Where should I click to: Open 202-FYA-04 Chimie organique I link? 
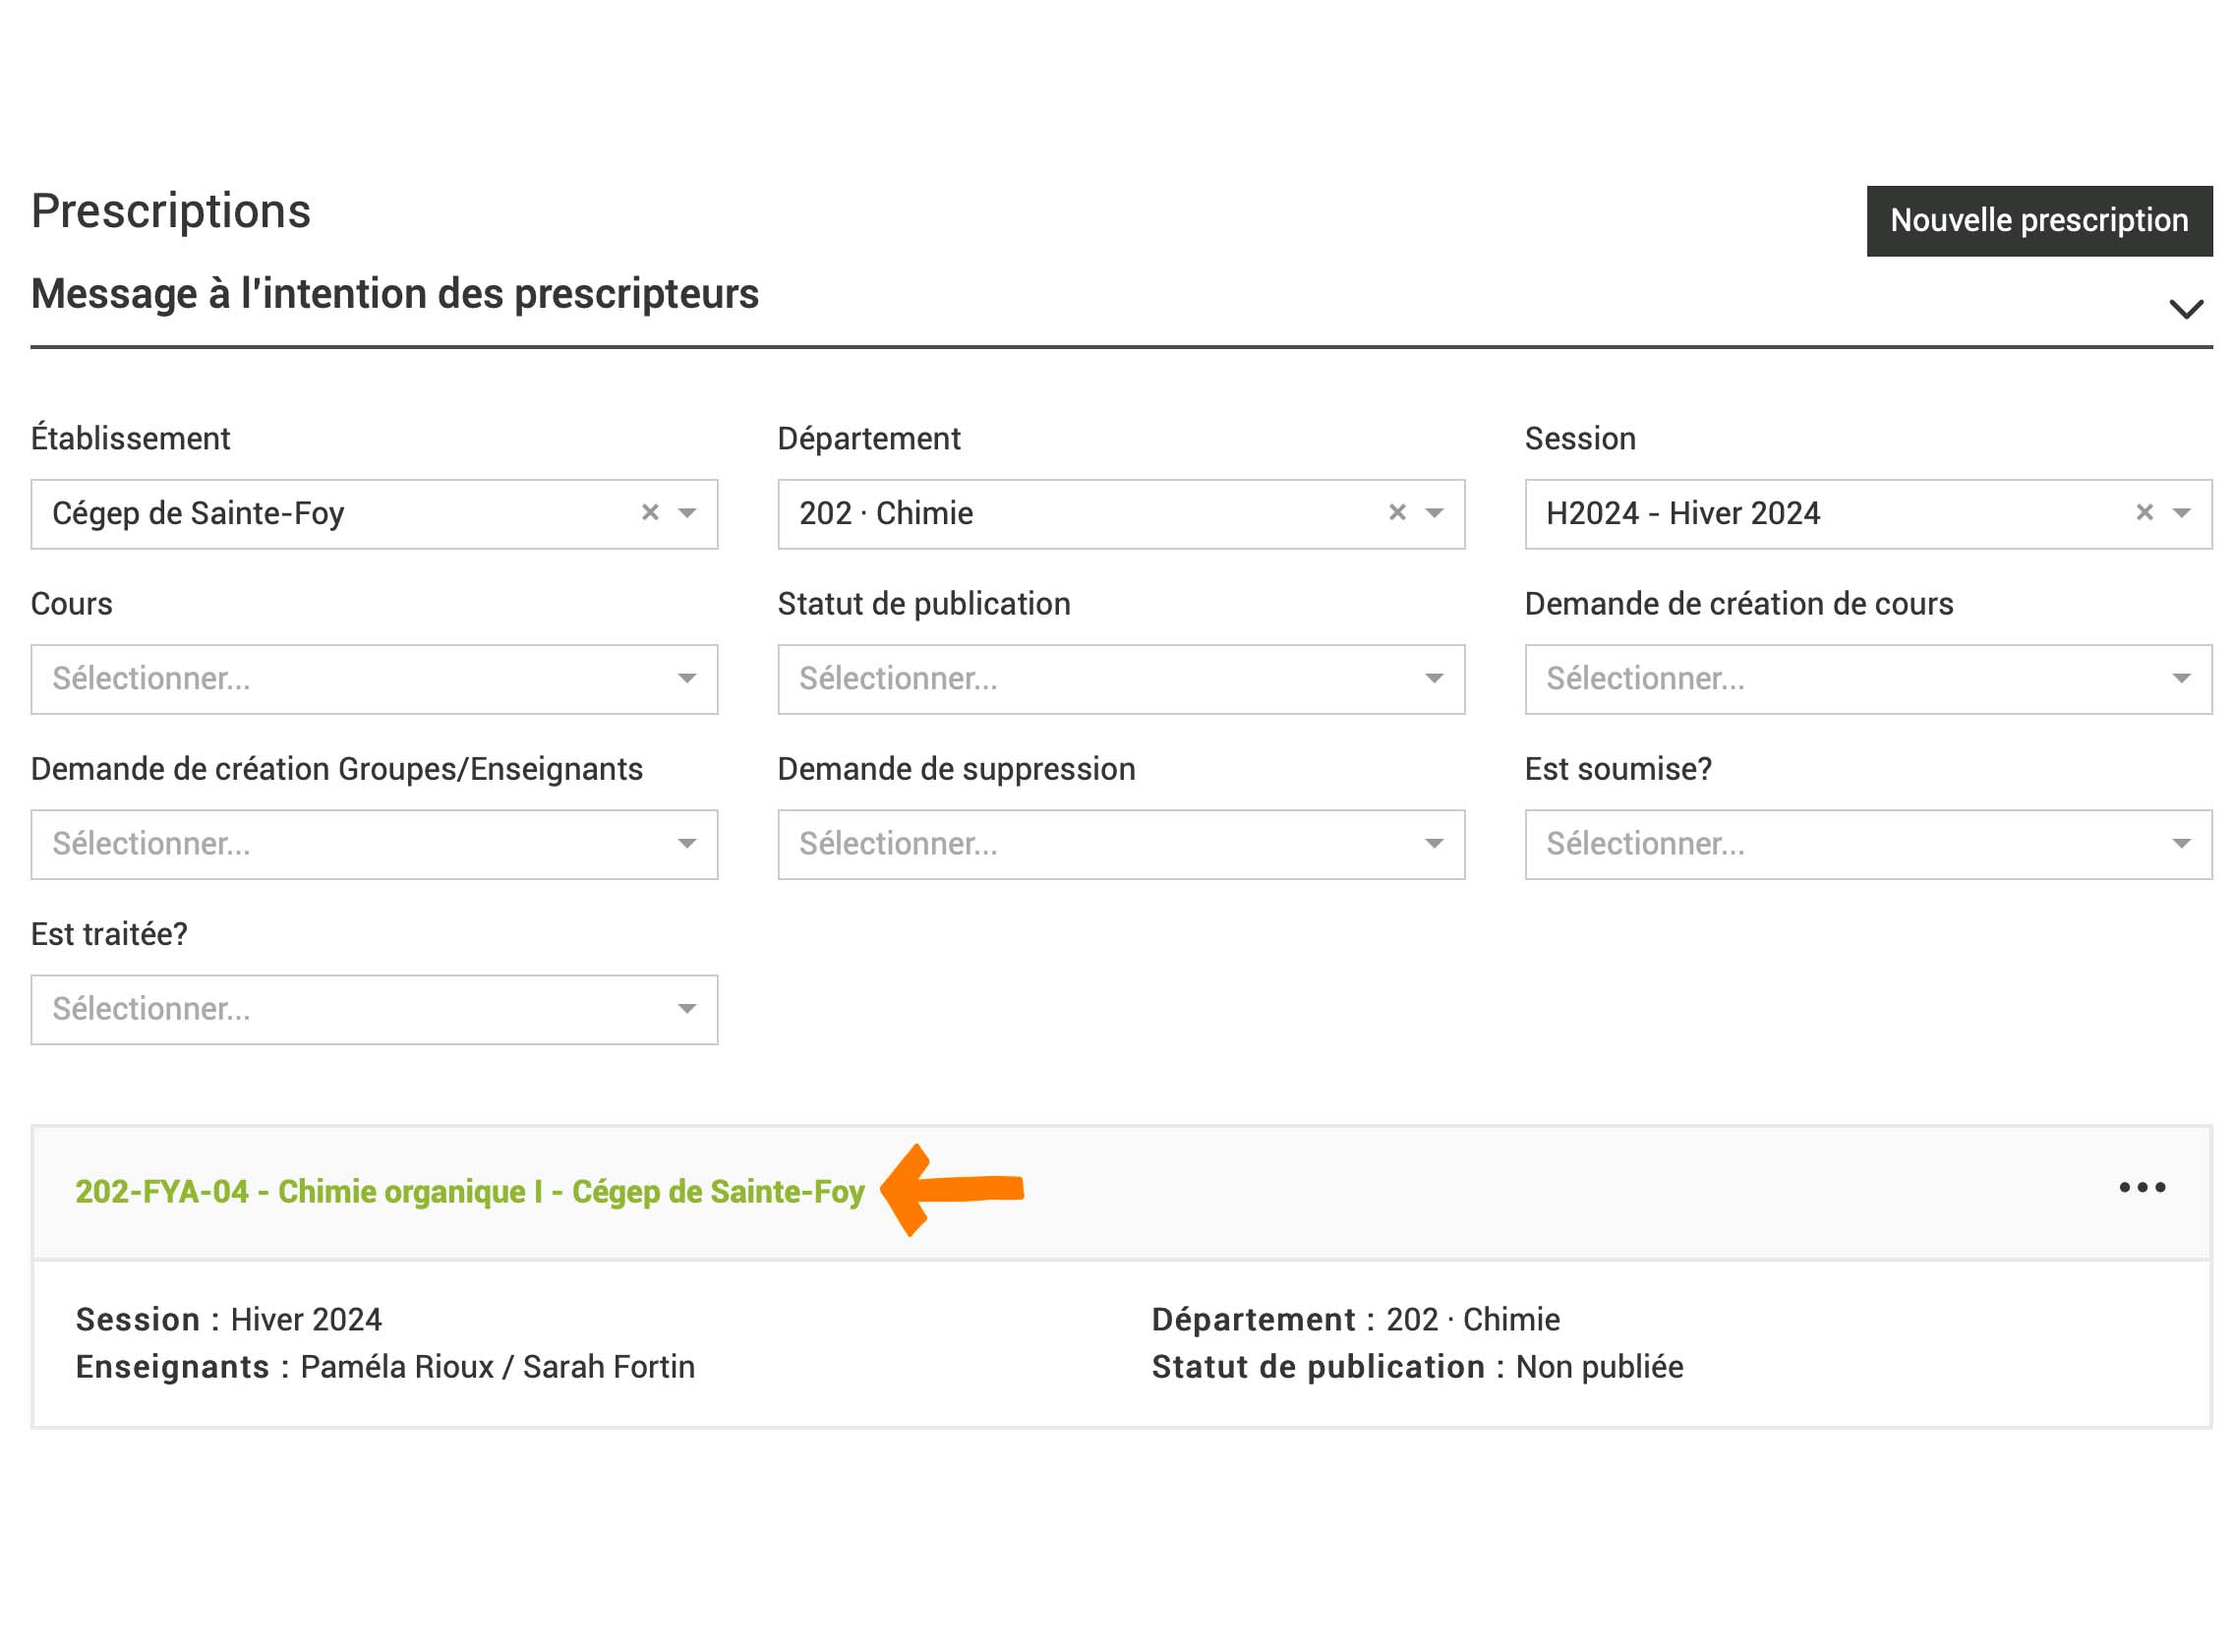[470, 1191]
